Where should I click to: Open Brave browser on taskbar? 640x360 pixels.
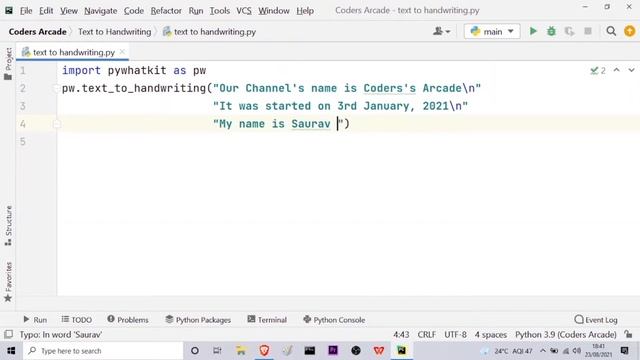pos(264,351)
